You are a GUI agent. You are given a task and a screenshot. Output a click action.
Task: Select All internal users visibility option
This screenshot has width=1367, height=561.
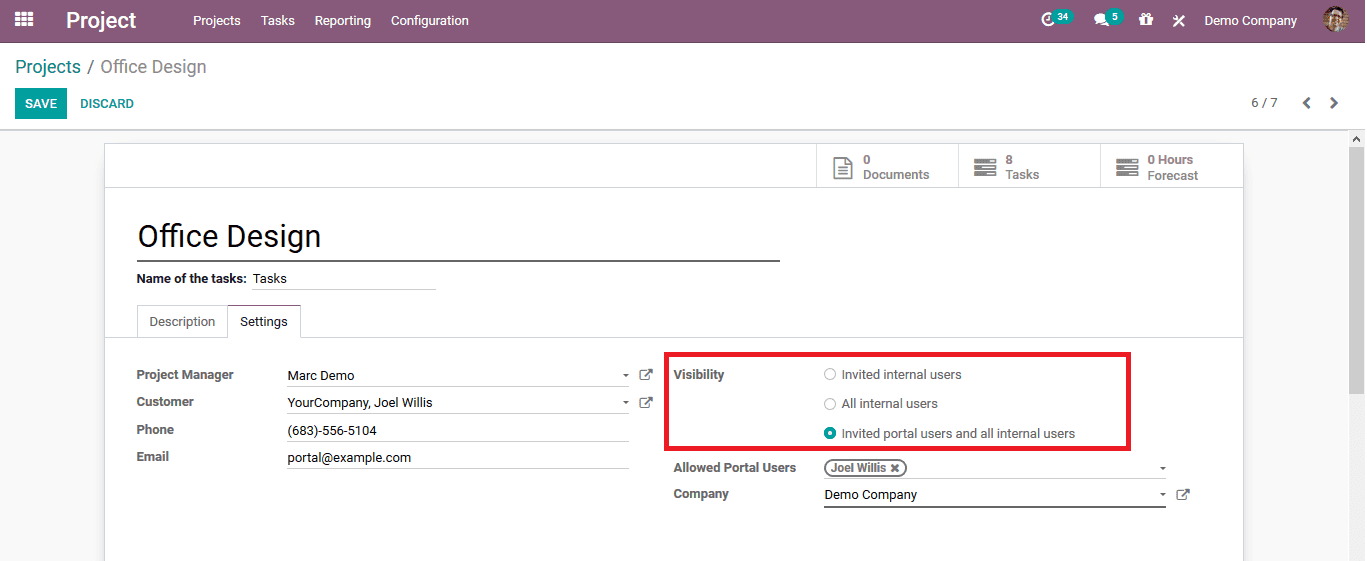(830, 404)
